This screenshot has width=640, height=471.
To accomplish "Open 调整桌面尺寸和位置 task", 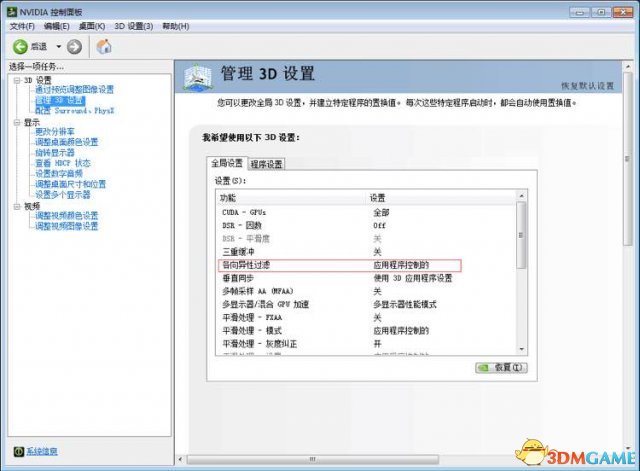I will click(71, 184).
